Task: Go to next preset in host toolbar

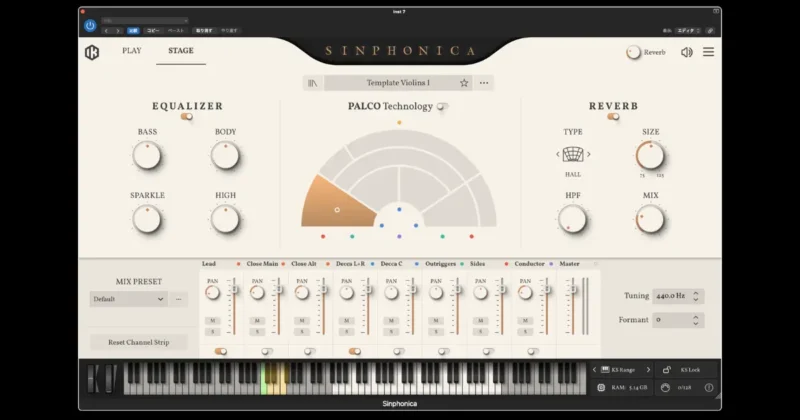Action: pyautogui.click(x=118, y=31)
